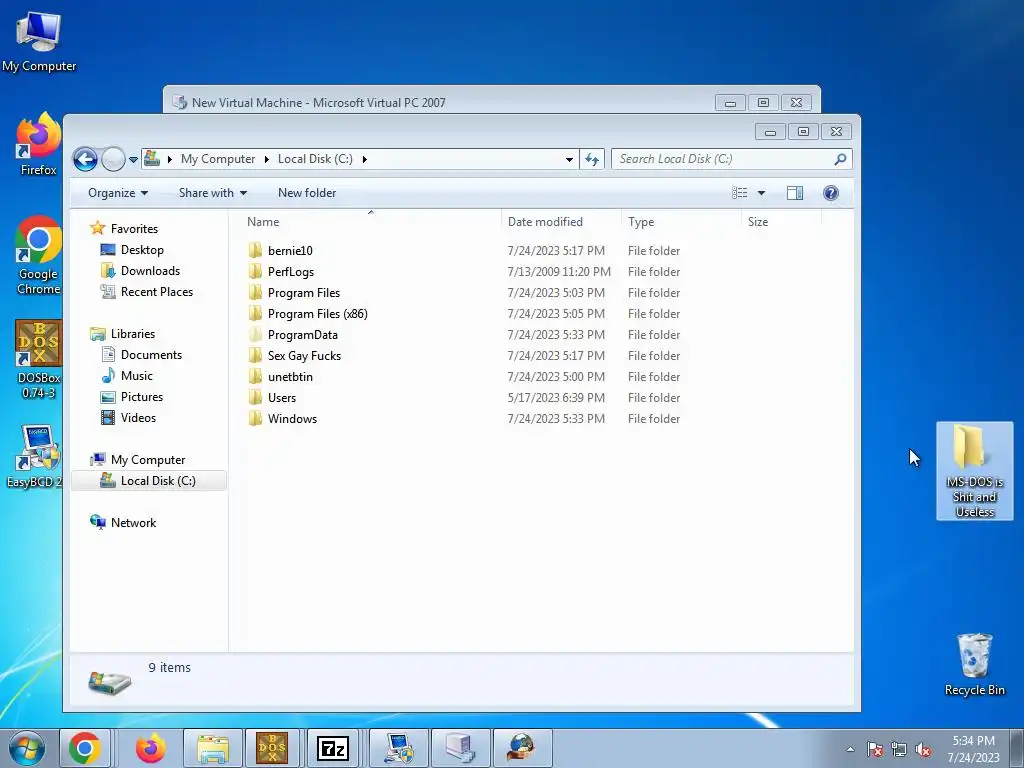The width and height of the screenshot is (1024, 768).
Task: Select the DOSBox 0.74-3 desktop shortcut
Action: (39, 359)
